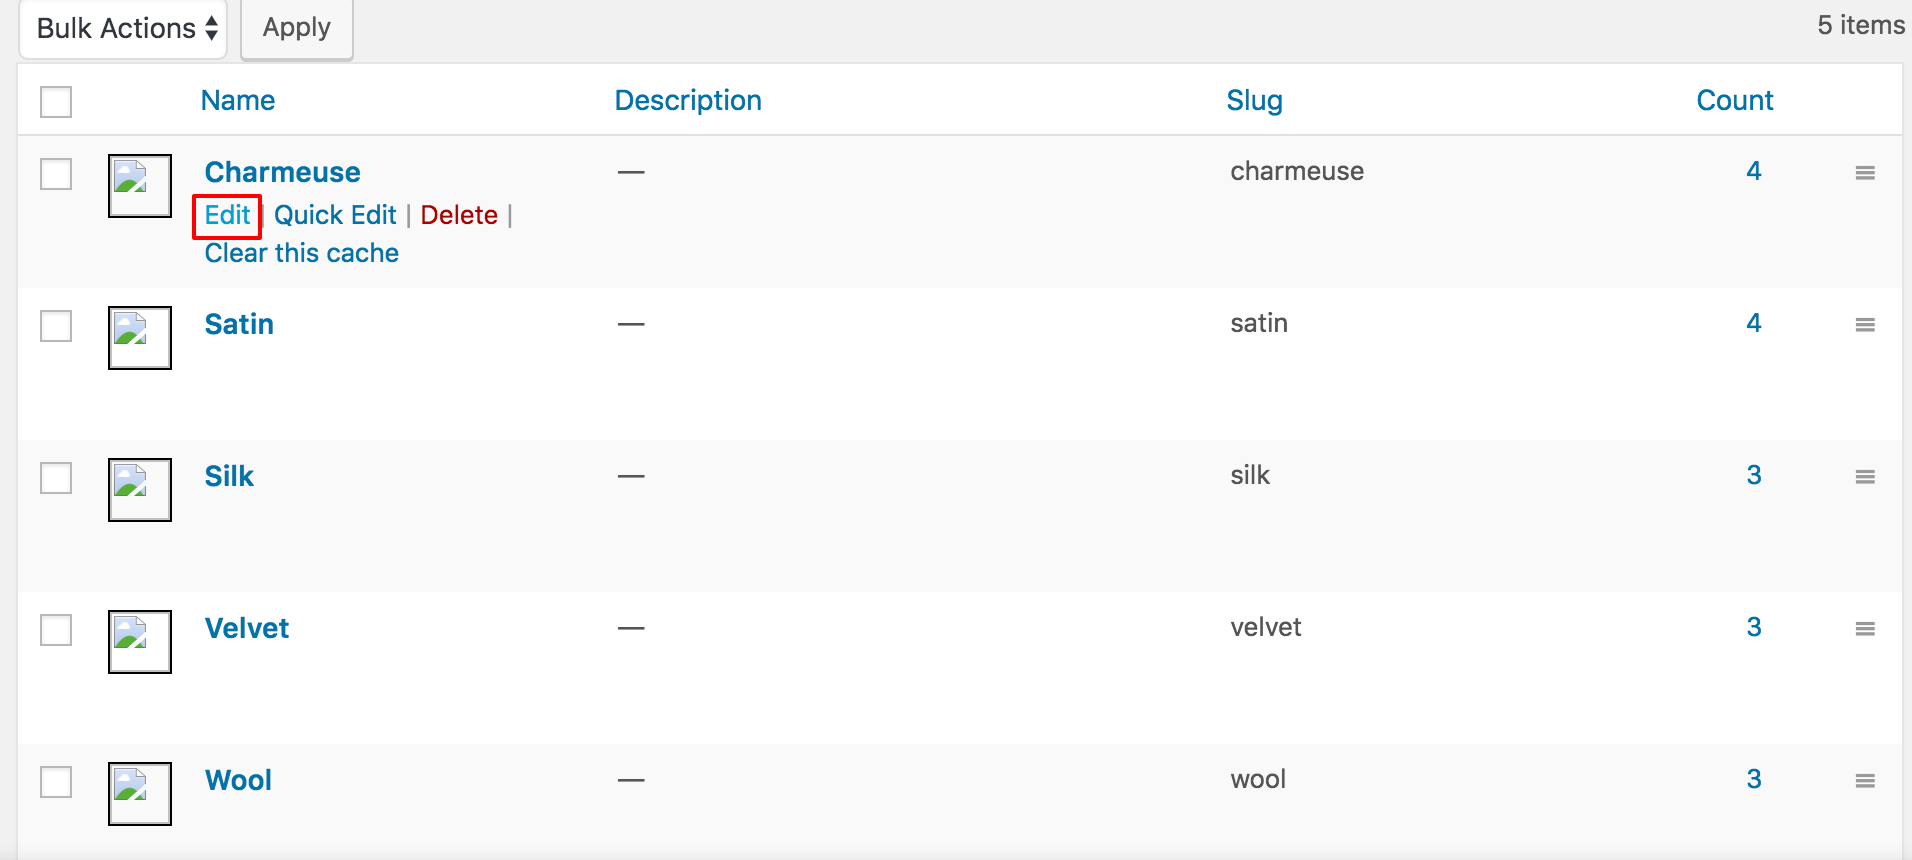Image resolution: width=1912 pixels, height=860 pixels.
Task: Sort terms by the Description column
Action: click(688, 100)
